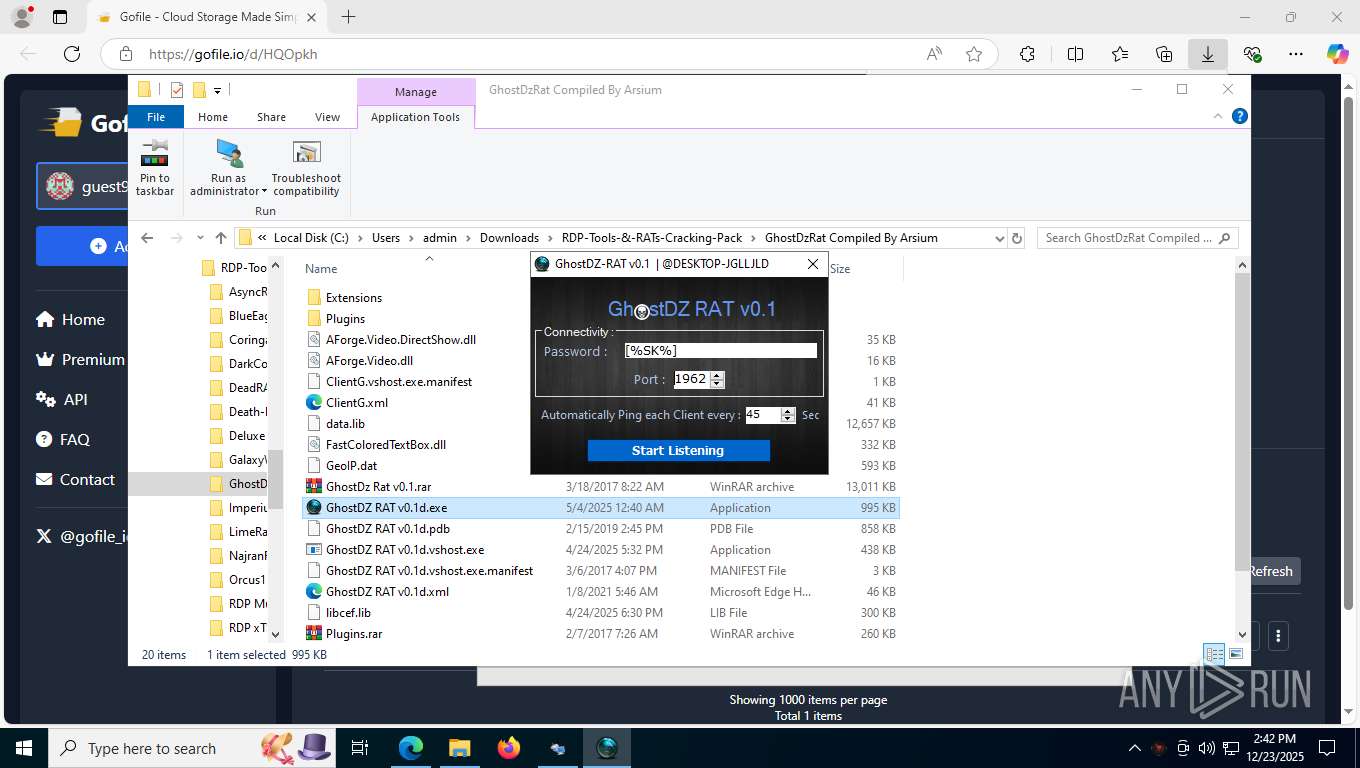Increase the ping interval seconds spinner

(788, 411)
